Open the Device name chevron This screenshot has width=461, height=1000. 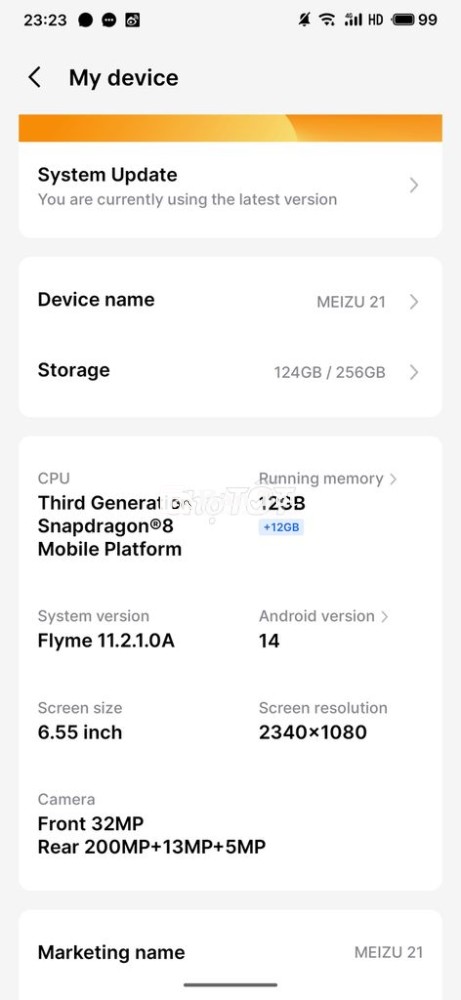[414, 302]
